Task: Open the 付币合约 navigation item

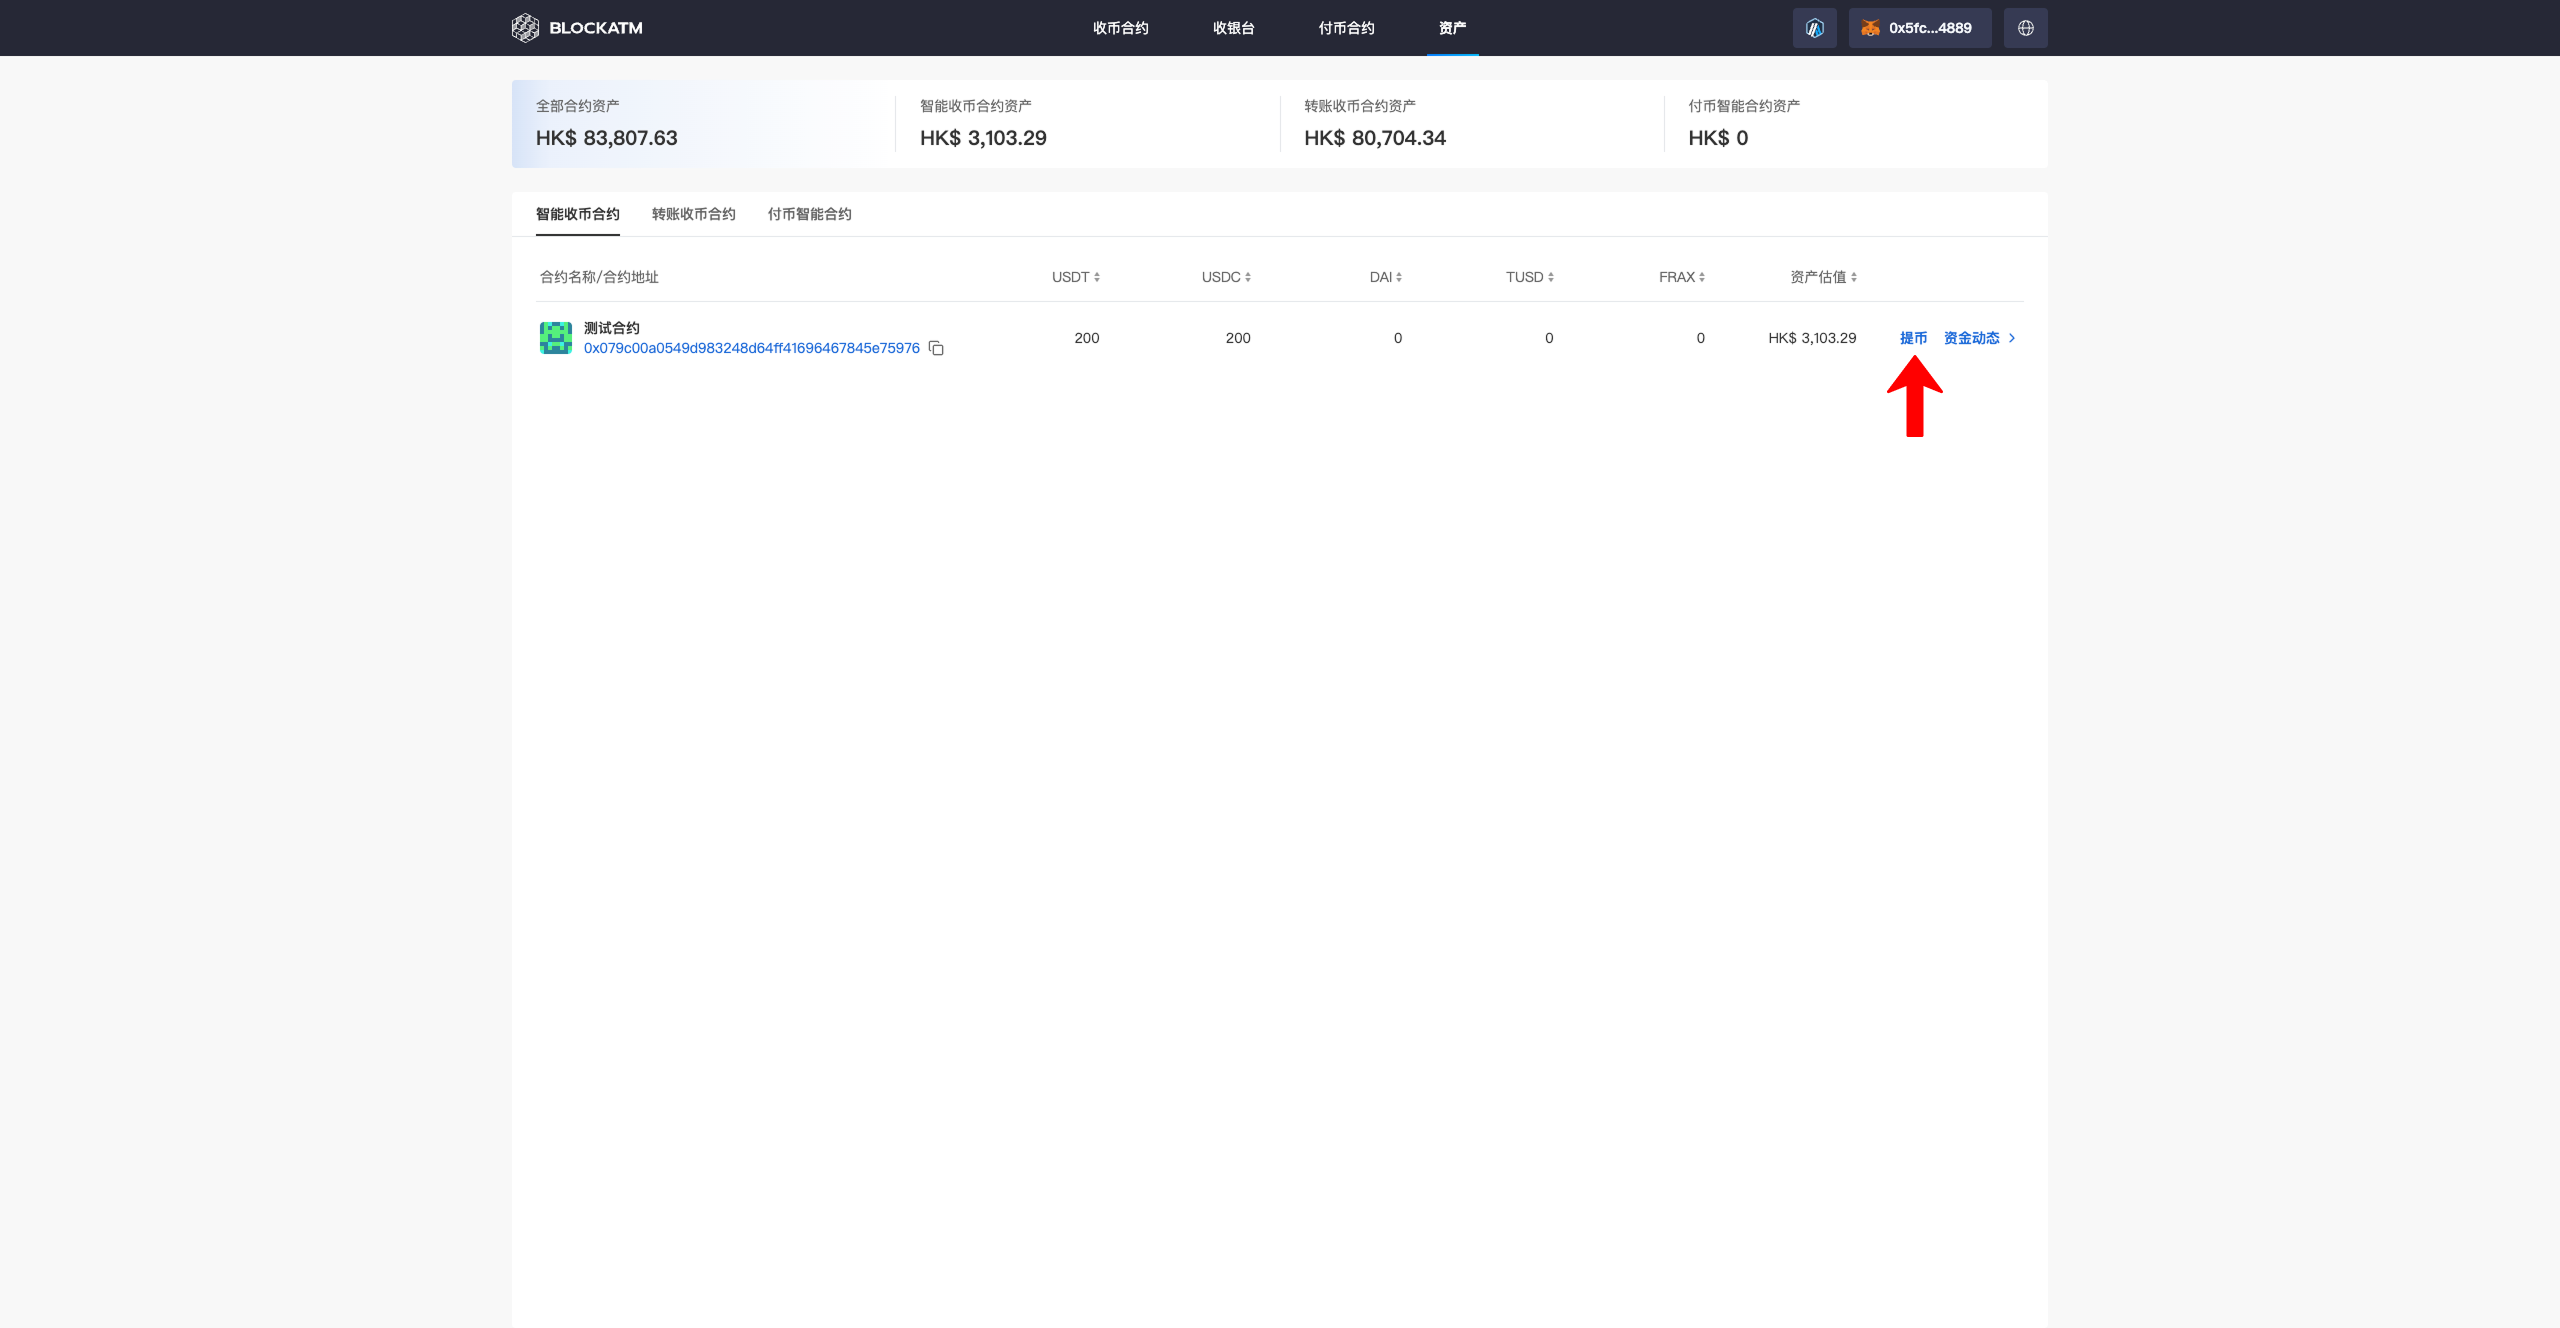Action: pyautogui.click(x=1346, y=28)
